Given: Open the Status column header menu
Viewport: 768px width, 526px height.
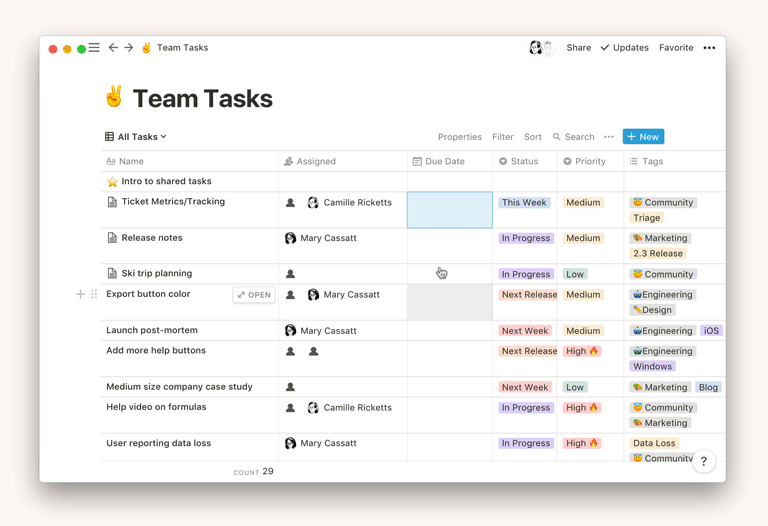Looking at the screenshot, I should point(519,161).
